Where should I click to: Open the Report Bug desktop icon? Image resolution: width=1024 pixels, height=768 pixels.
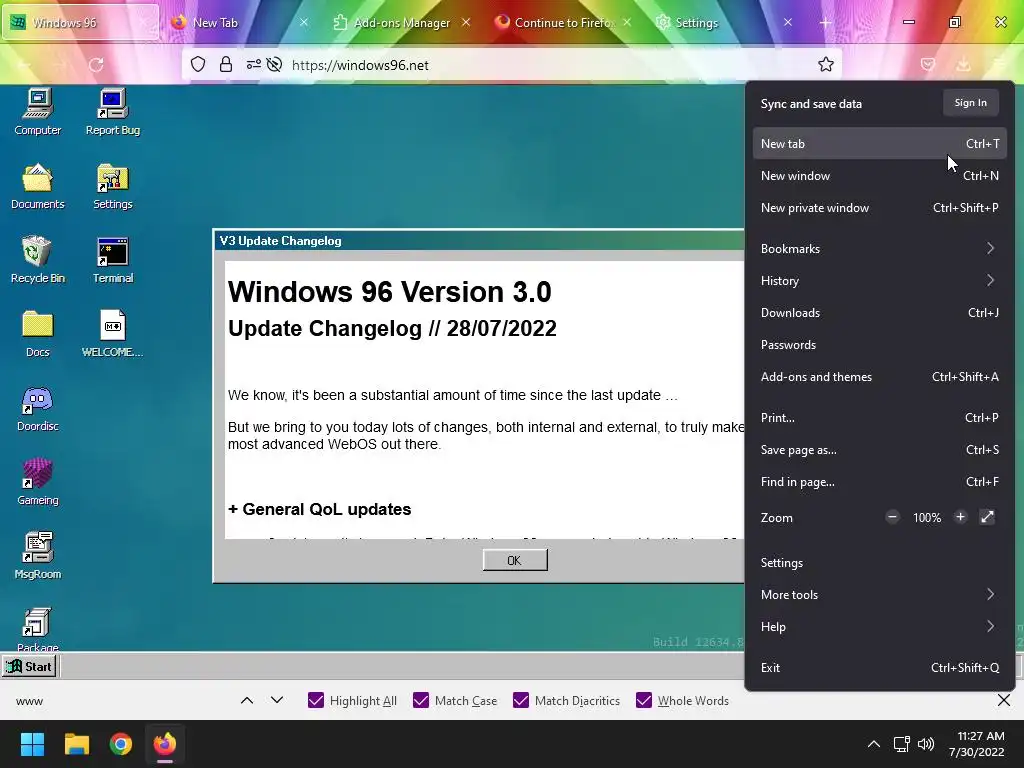click(x=112, y=111)
